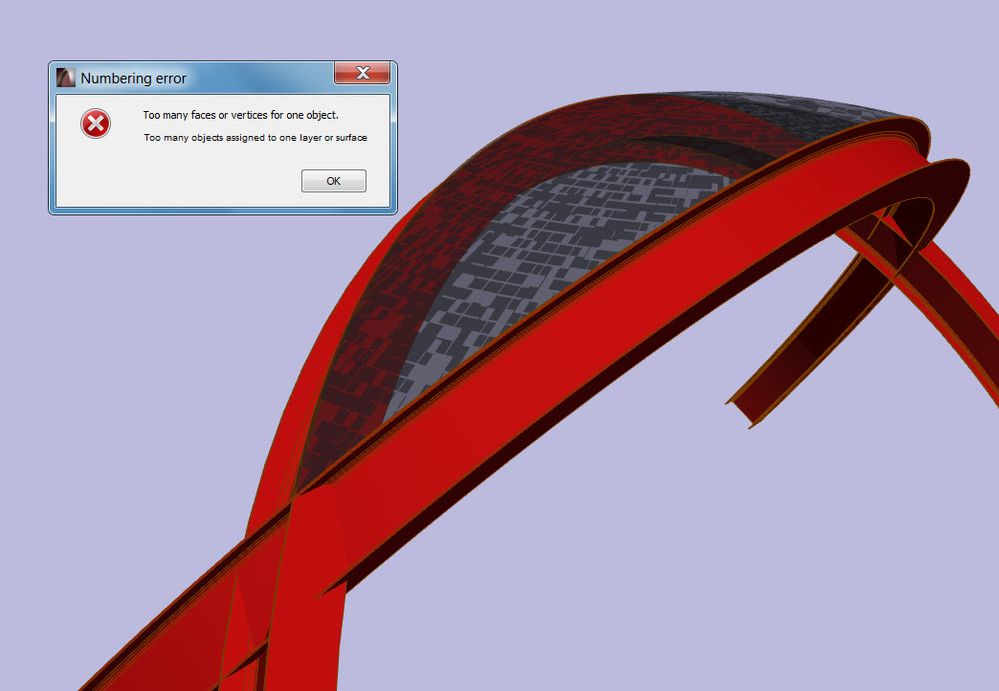
Task: Click the "Numbering error" title text
Action: (133, 78)
